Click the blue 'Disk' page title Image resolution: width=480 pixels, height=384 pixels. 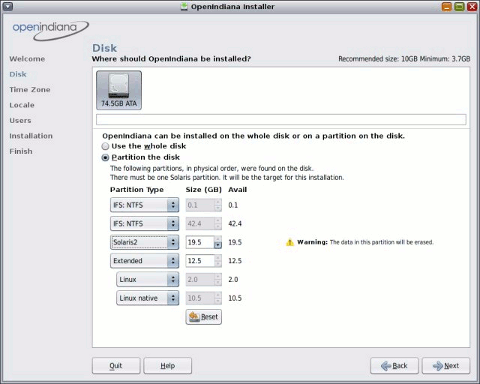(104, 48)
